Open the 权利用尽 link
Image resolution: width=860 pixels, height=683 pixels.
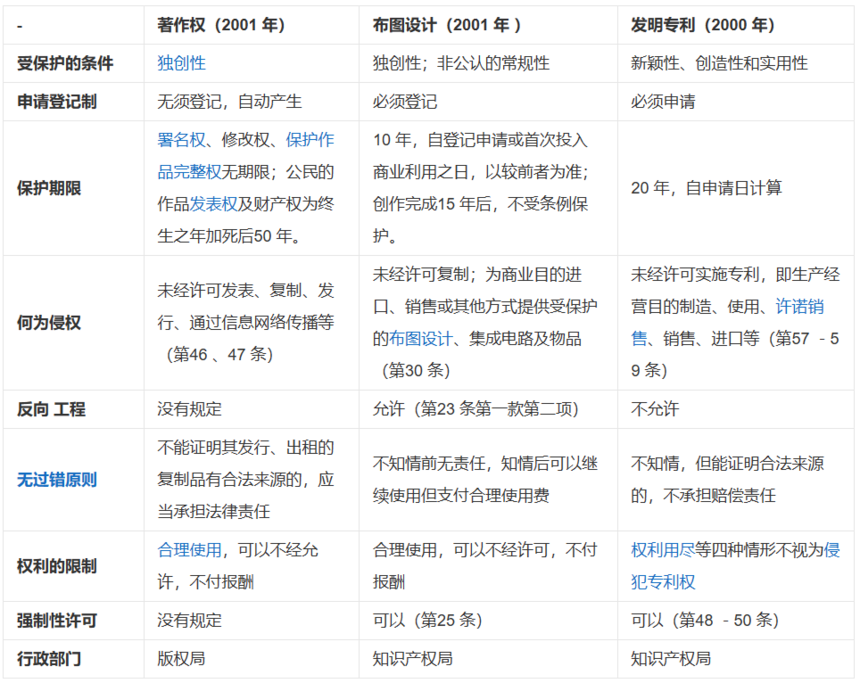[663, 550]
